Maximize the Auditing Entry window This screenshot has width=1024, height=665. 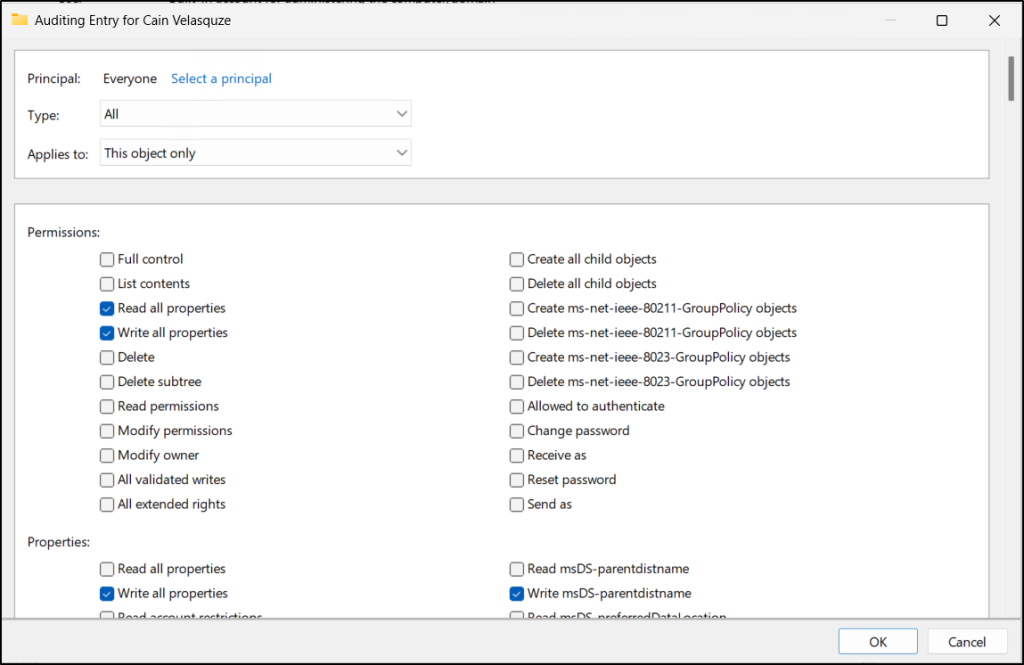[942, 20]
